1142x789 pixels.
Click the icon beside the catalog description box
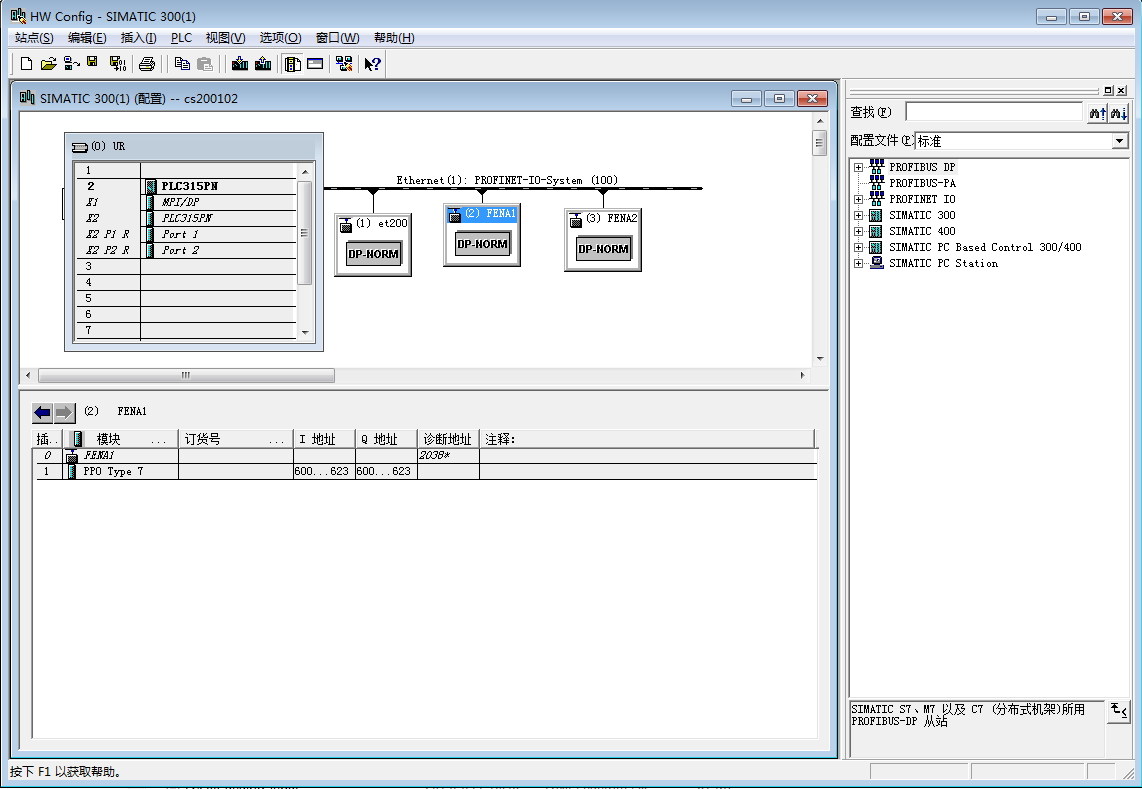[x=1119, y=710]
